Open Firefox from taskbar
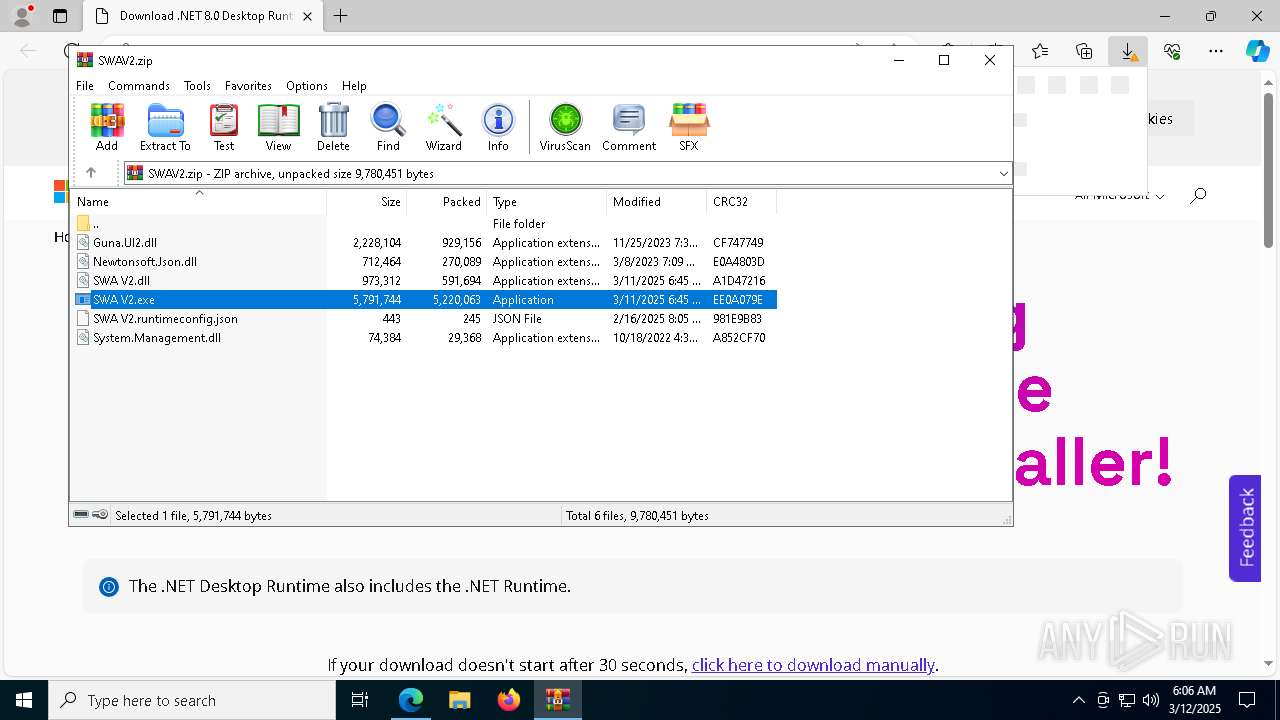This screenshot has width=1280, height=720. (509, 700)
